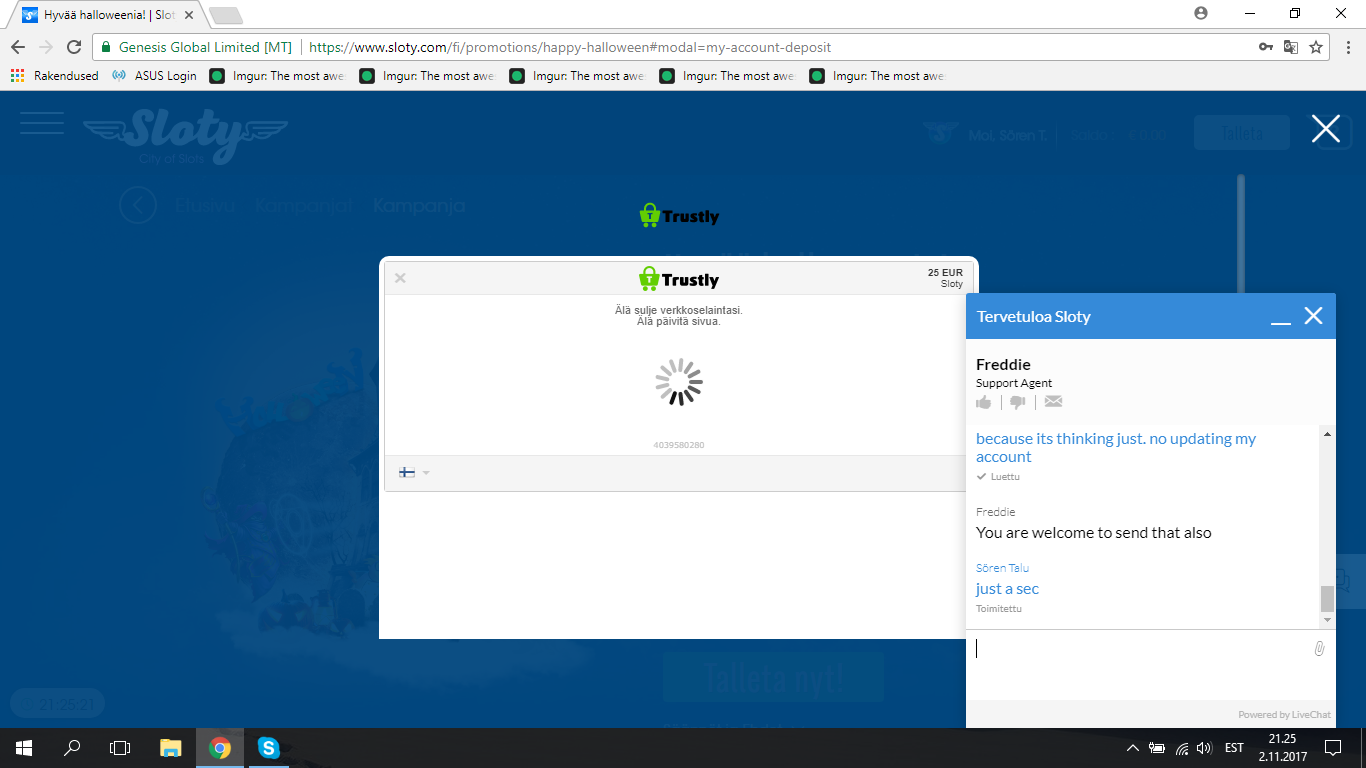
Task: Open Skype from taskbar
Action: pyautogui.click(x=268, y=748)
